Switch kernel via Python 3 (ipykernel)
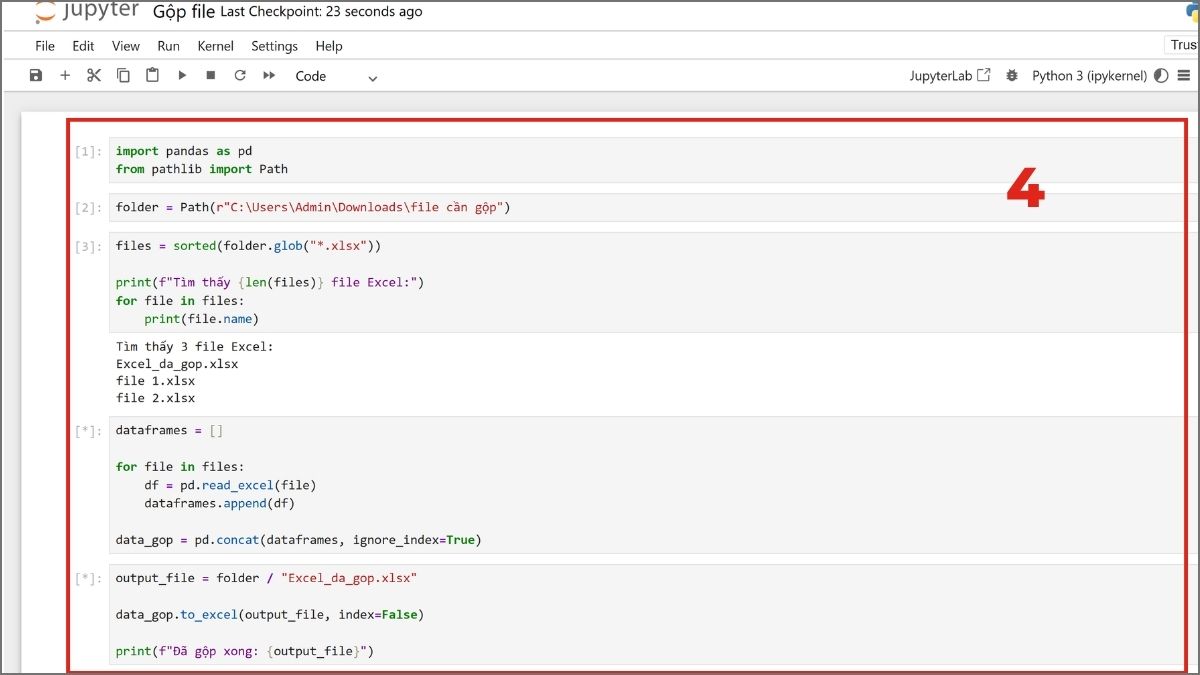Screen dimensions: 1200x675 (1089, 75)
